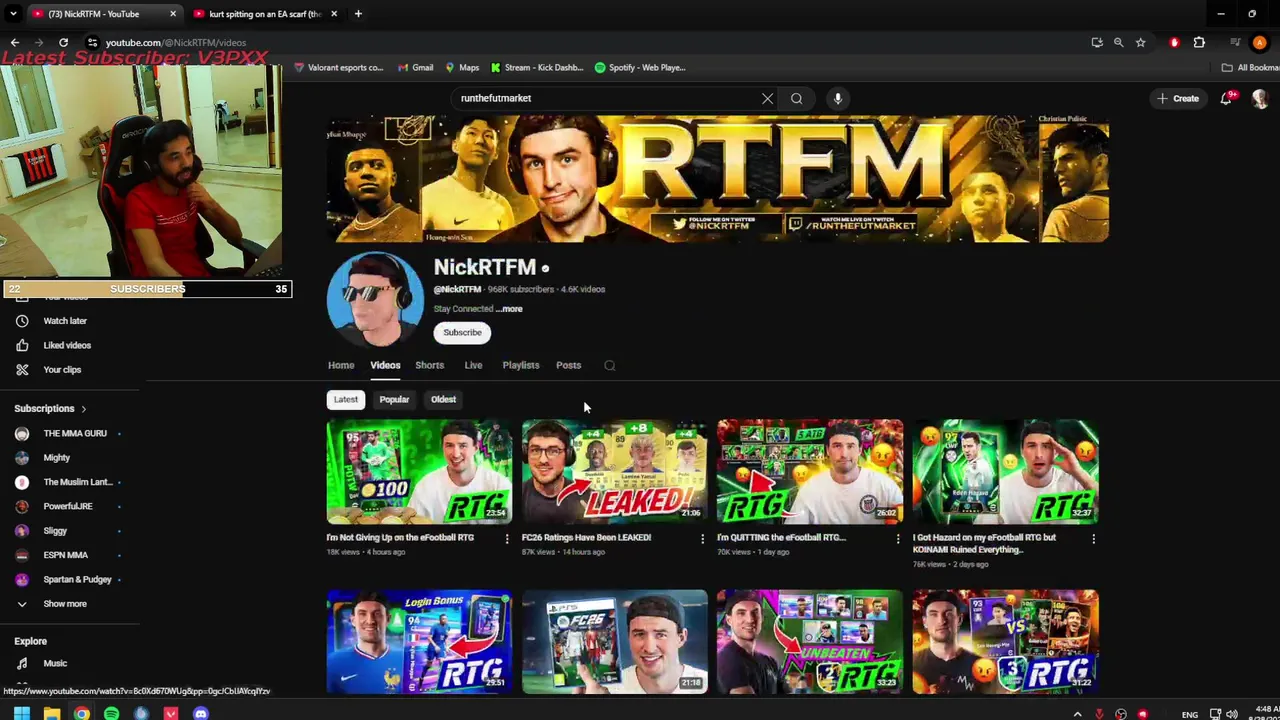
Task: Select the Oldest sort chip
Action: (x=443, y=399)
